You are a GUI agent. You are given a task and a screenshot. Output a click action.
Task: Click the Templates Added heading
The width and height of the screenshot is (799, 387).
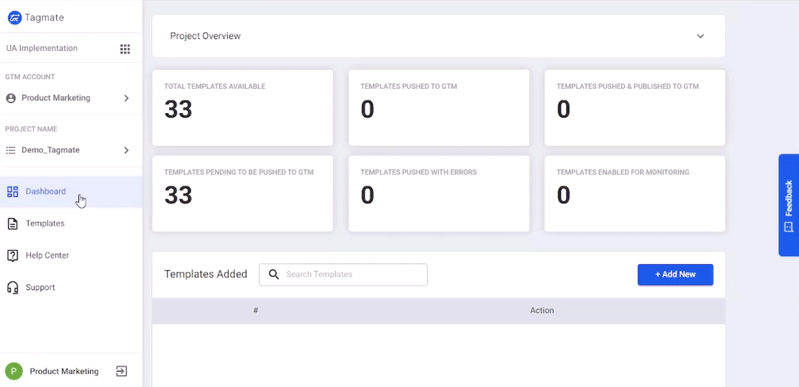pyautogui.click(x=206, y=274)
